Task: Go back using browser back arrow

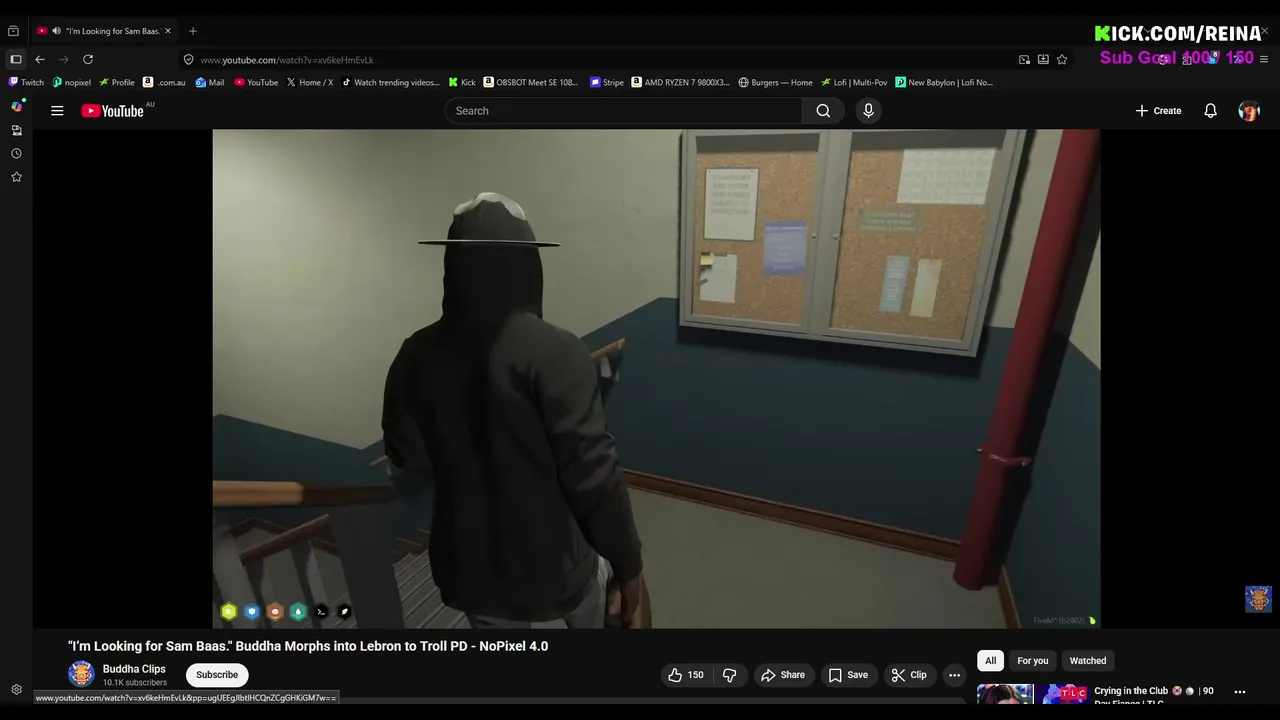Action: [x=40, y=59]
